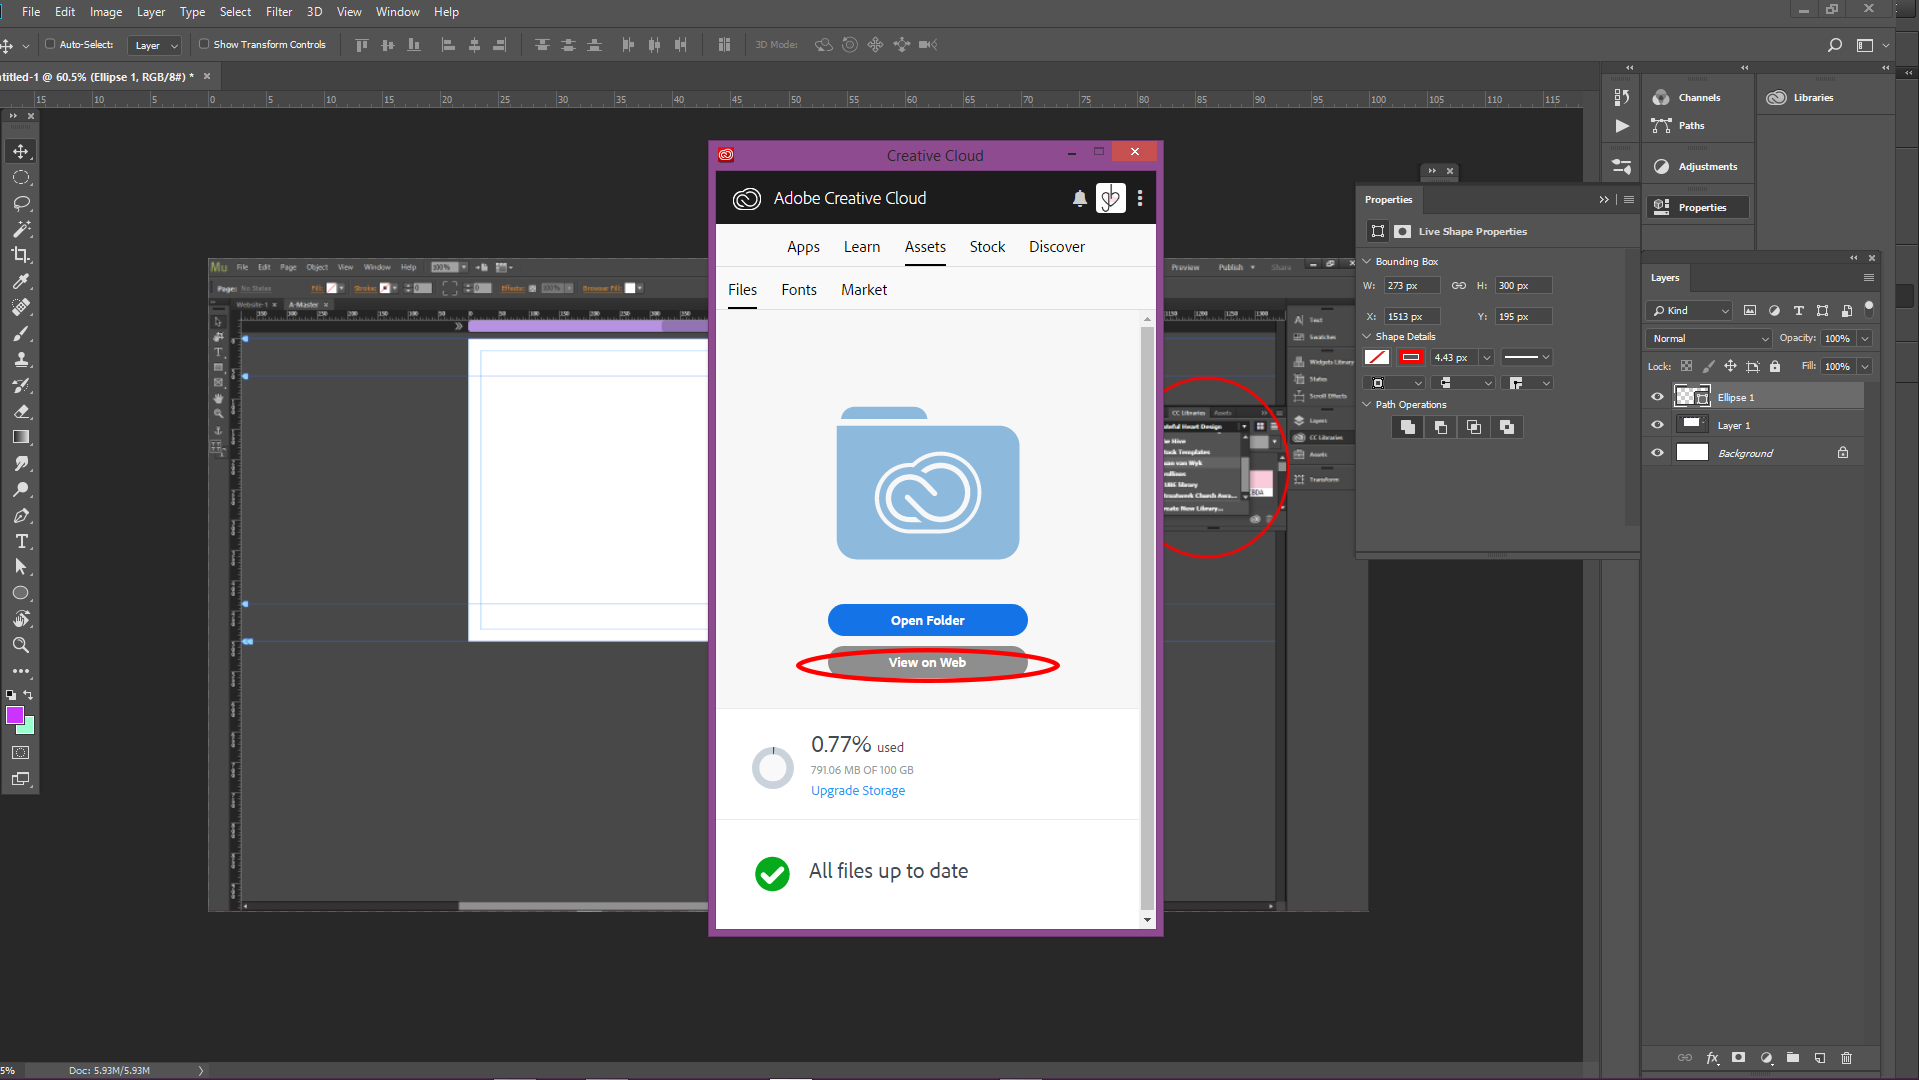1919x1080 pixels.
Task: Toggle Quick Mask mode icon
Action: [x=20, y=752]
